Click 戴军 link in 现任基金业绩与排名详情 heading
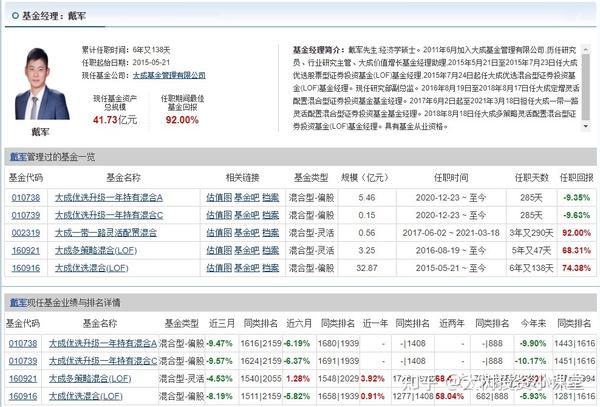 [18, 303]
